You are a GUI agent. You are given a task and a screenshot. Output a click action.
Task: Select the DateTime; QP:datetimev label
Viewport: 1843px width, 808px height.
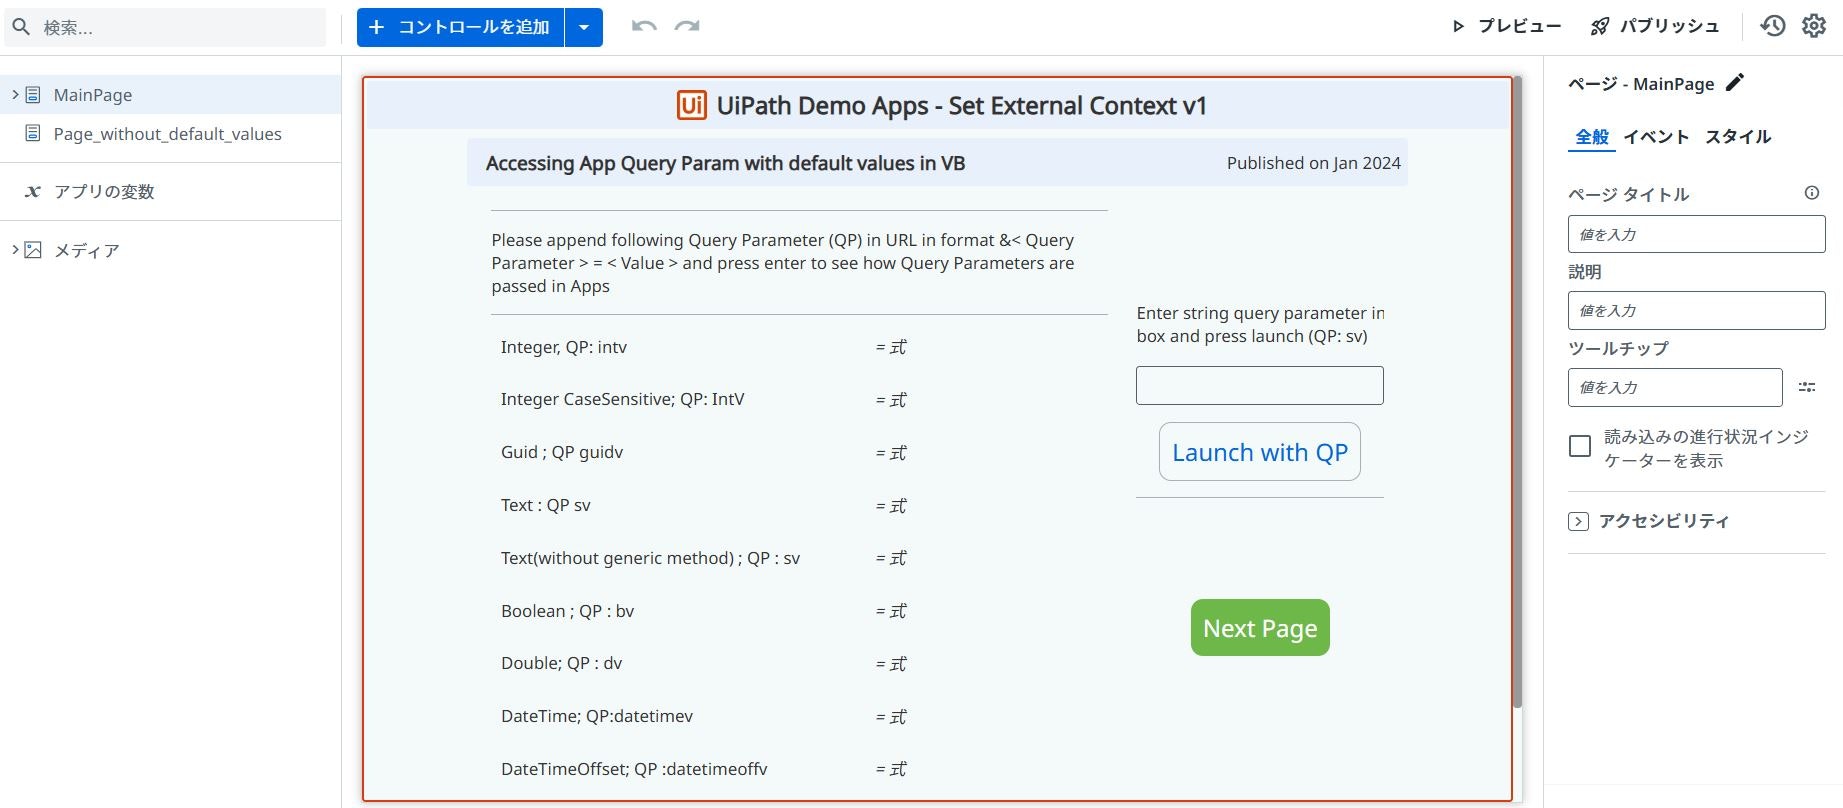pyautogui.click(x=597, y=716)
